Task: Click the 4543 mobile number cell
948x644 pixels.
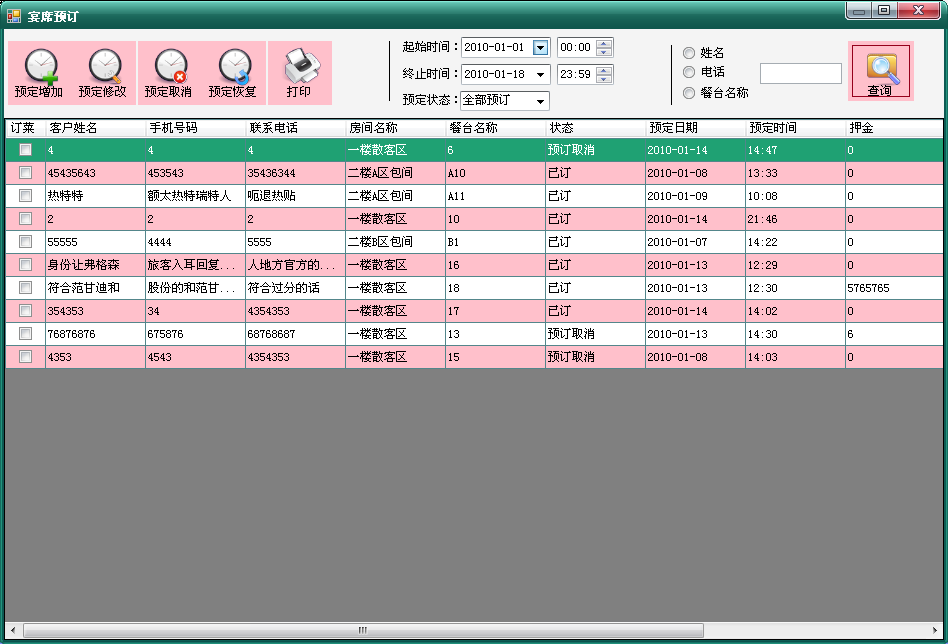Action: pyautogui.click(x=195, y=357)
